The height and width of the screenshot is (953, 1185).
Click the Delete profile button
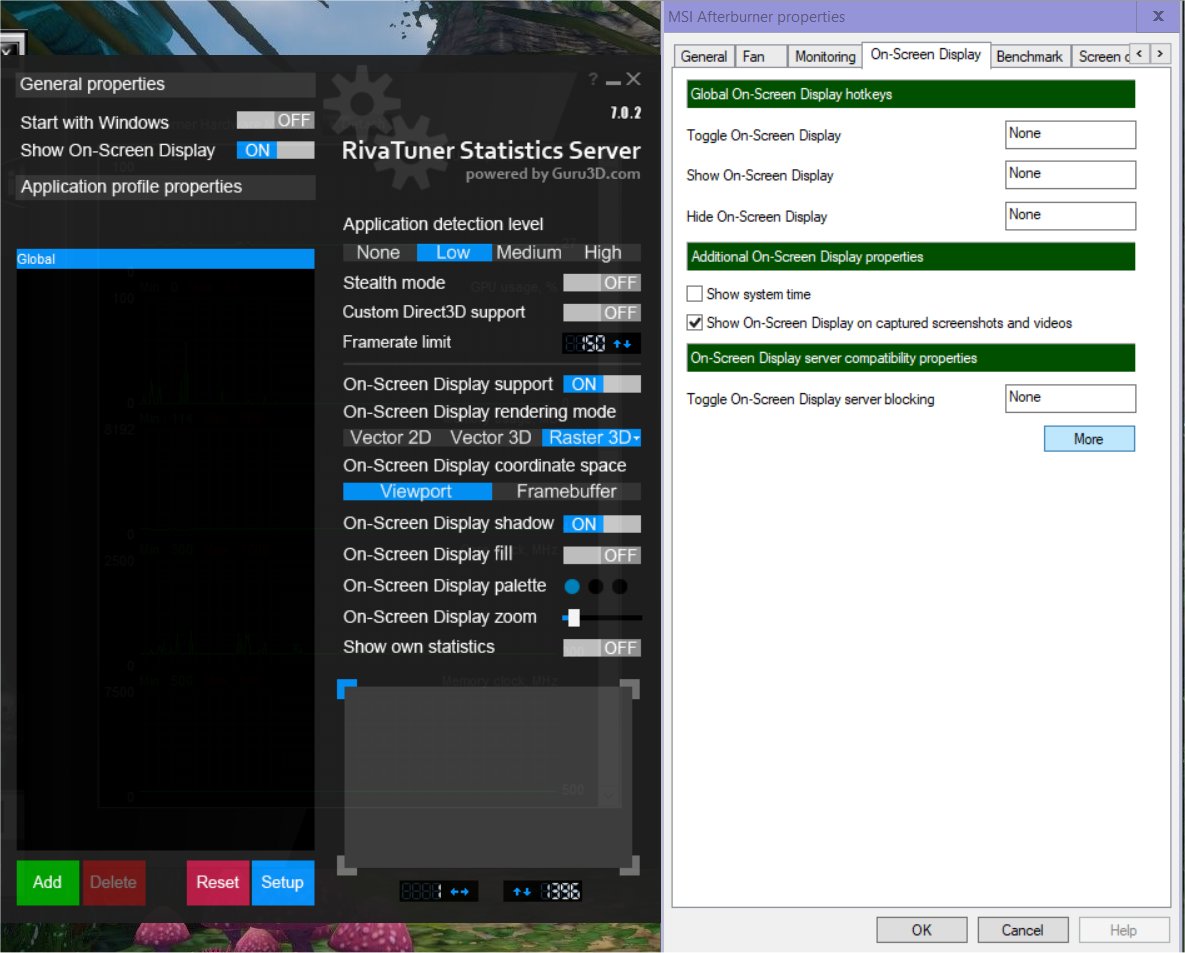click(x=113, y=882)
